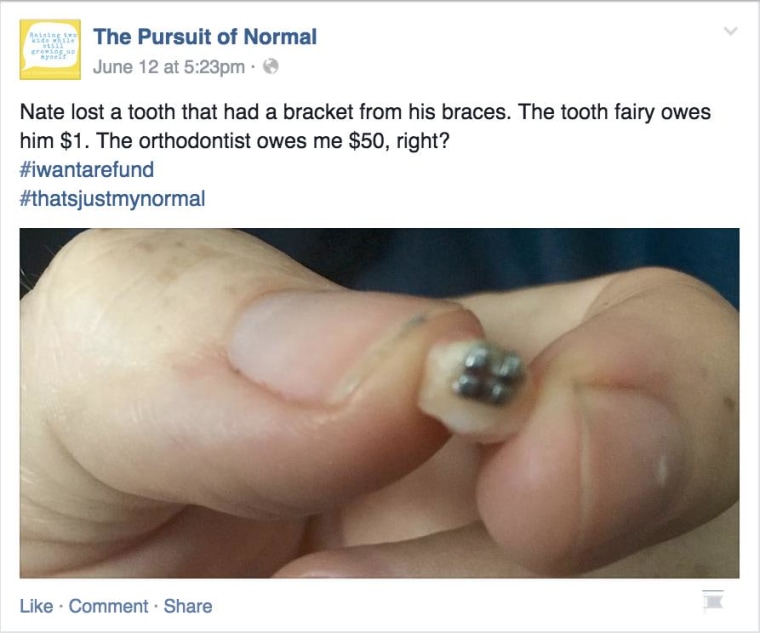This screenshot has width=760, height=633.
Task: Click the post text about Nate's tooth
Action: click(x=365, y=126)
